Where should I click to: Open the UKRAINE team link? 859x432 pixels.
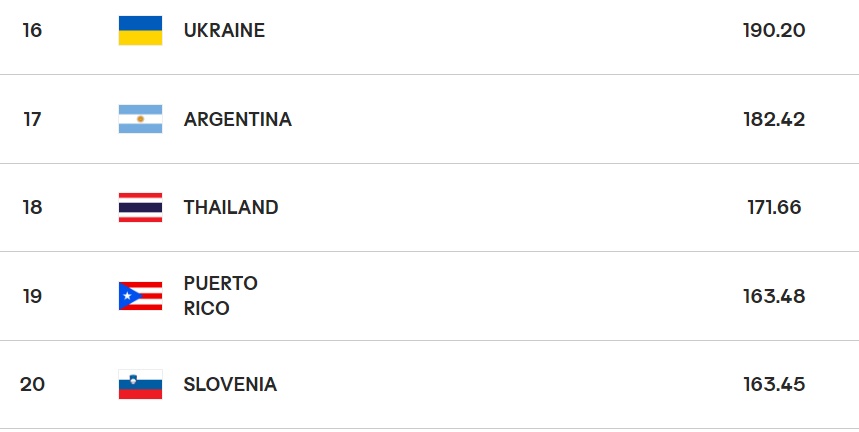click(x=224, y=31)
